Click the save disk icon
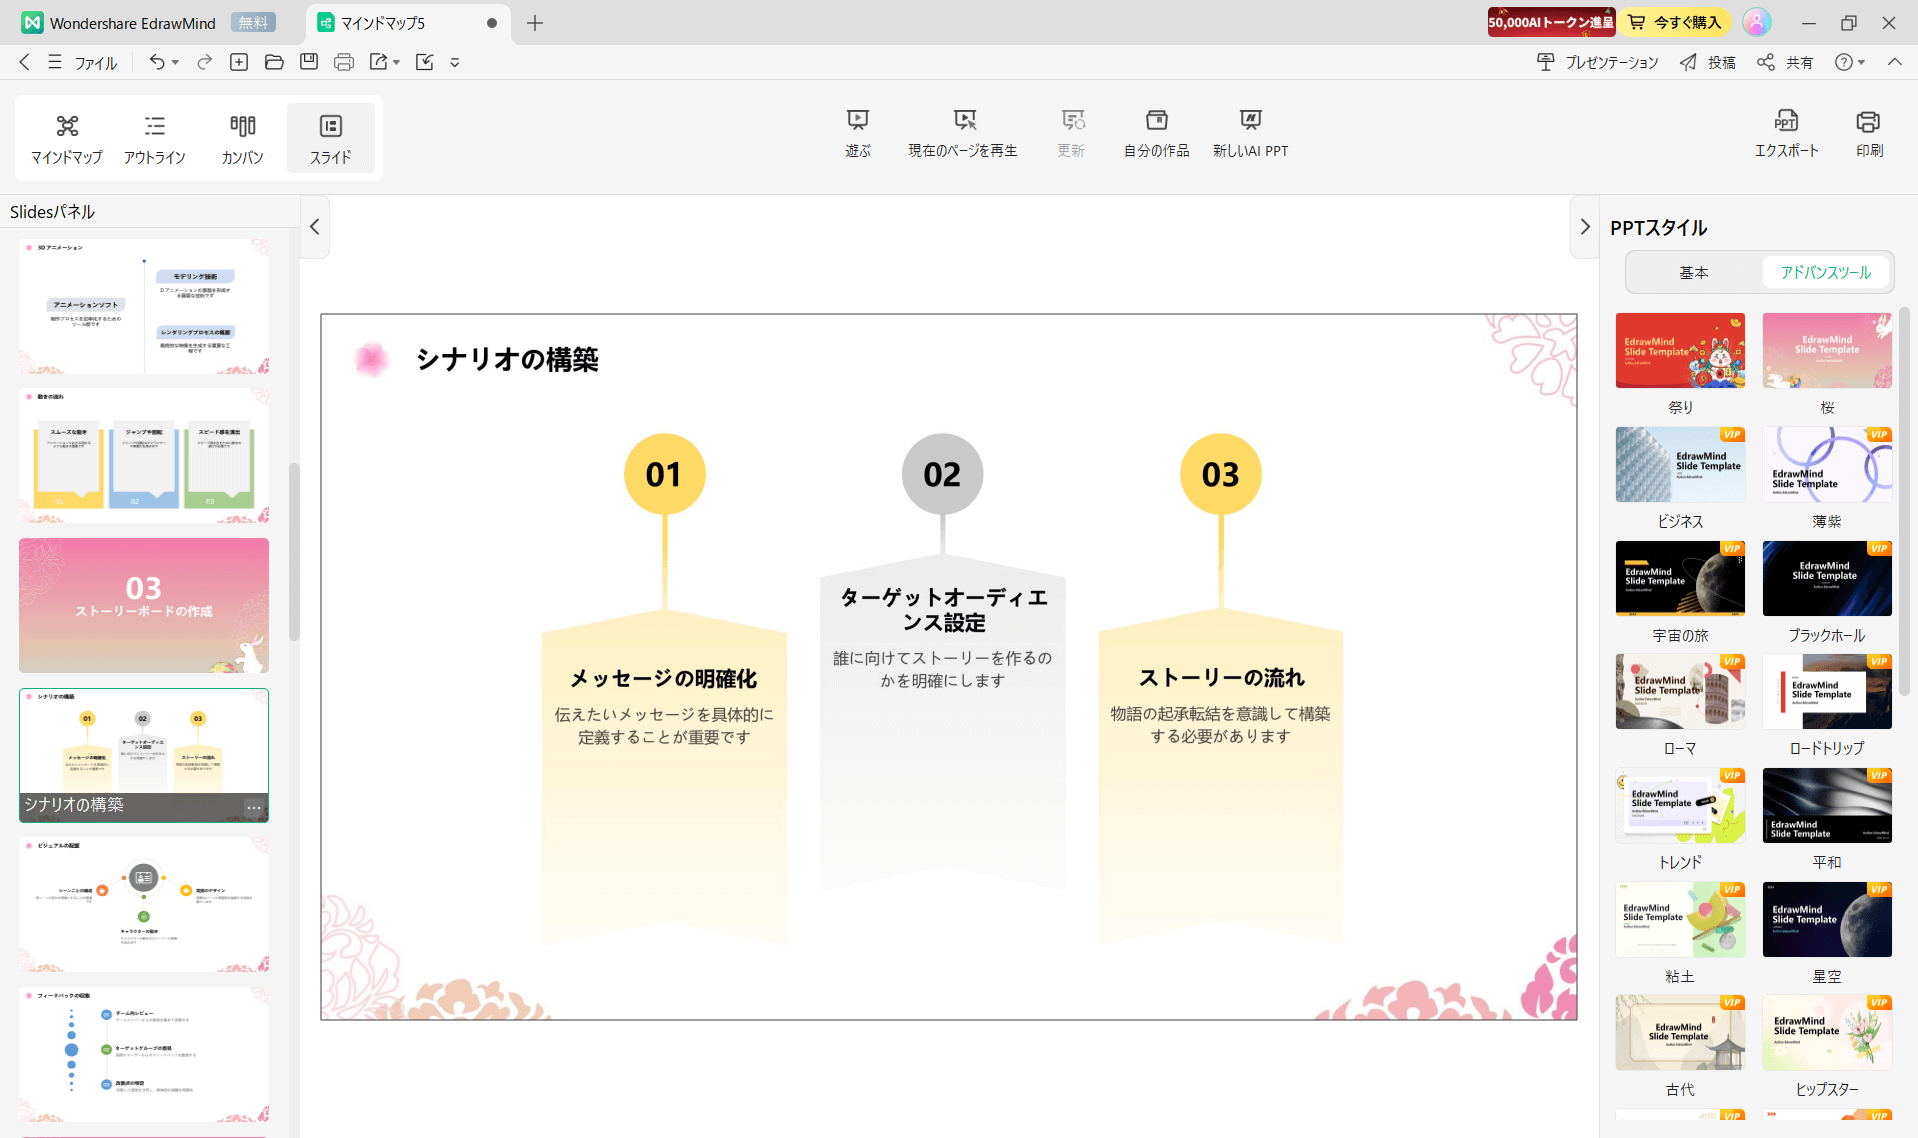The width and height of the screenshot is (1918, 1138). point(309,62)
